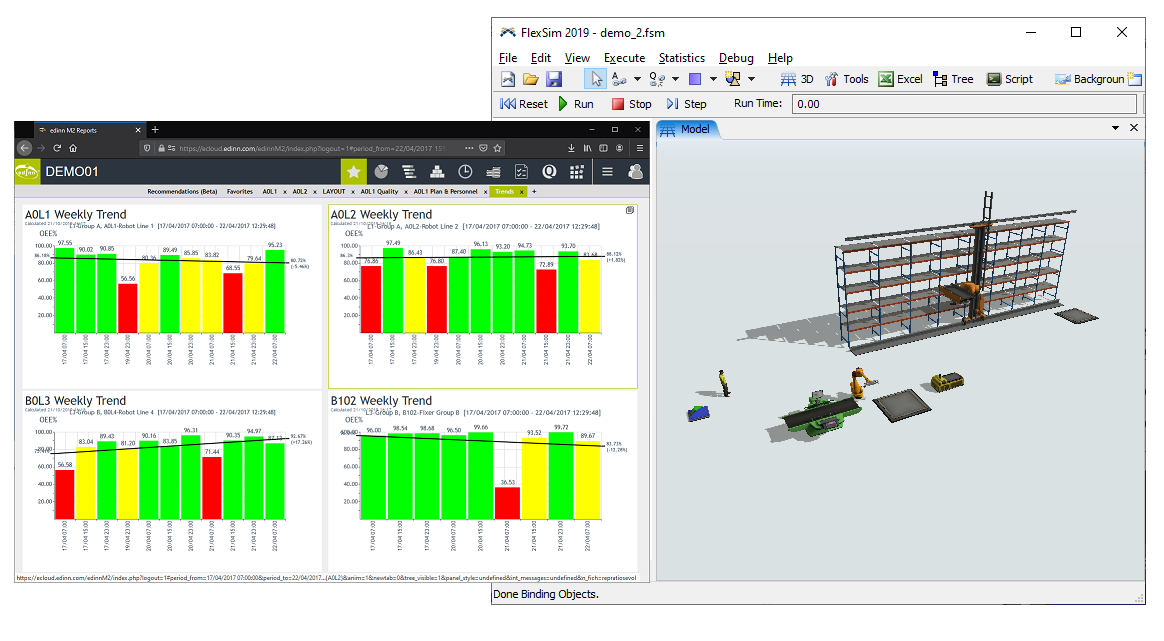This screenshot has width=1164, height=641.
Task: Open the clock icon in edinn header
Action: [465, 172]
